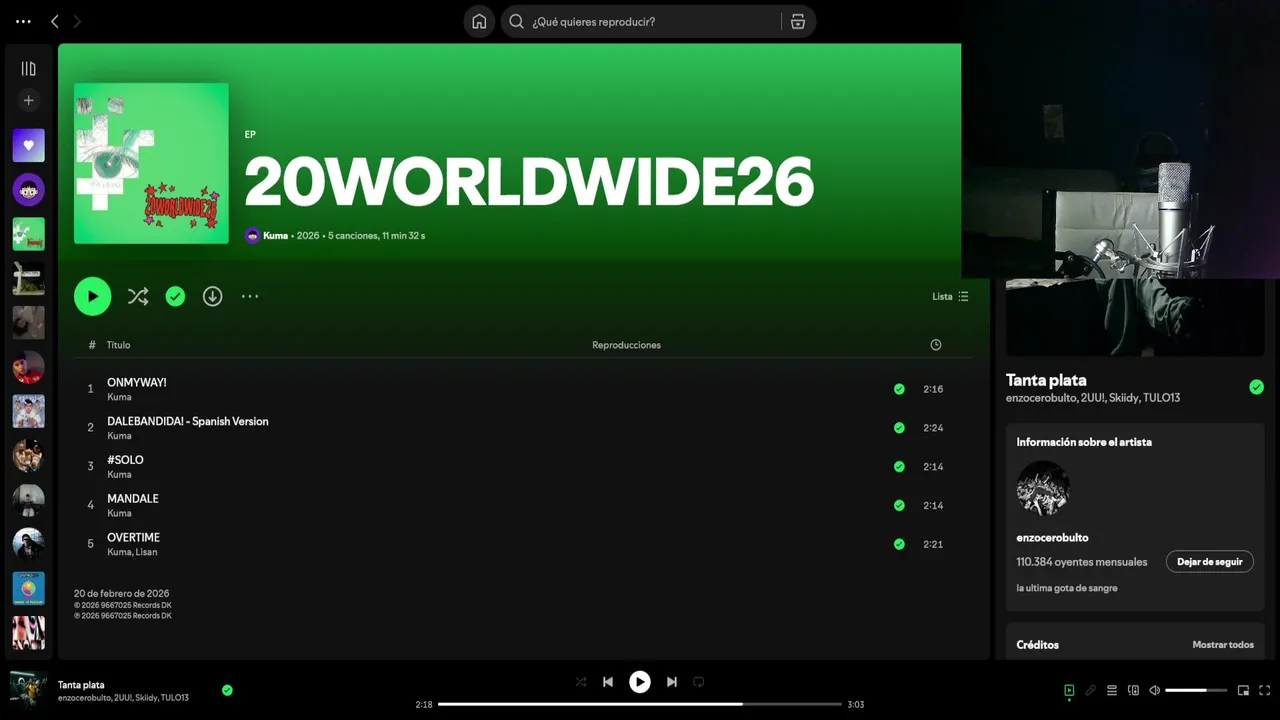Open purple cartoon avatar playlist in sidebar
Image resolution: width=1280 pixels, height=720 pixels.
[x=28, y=189]
